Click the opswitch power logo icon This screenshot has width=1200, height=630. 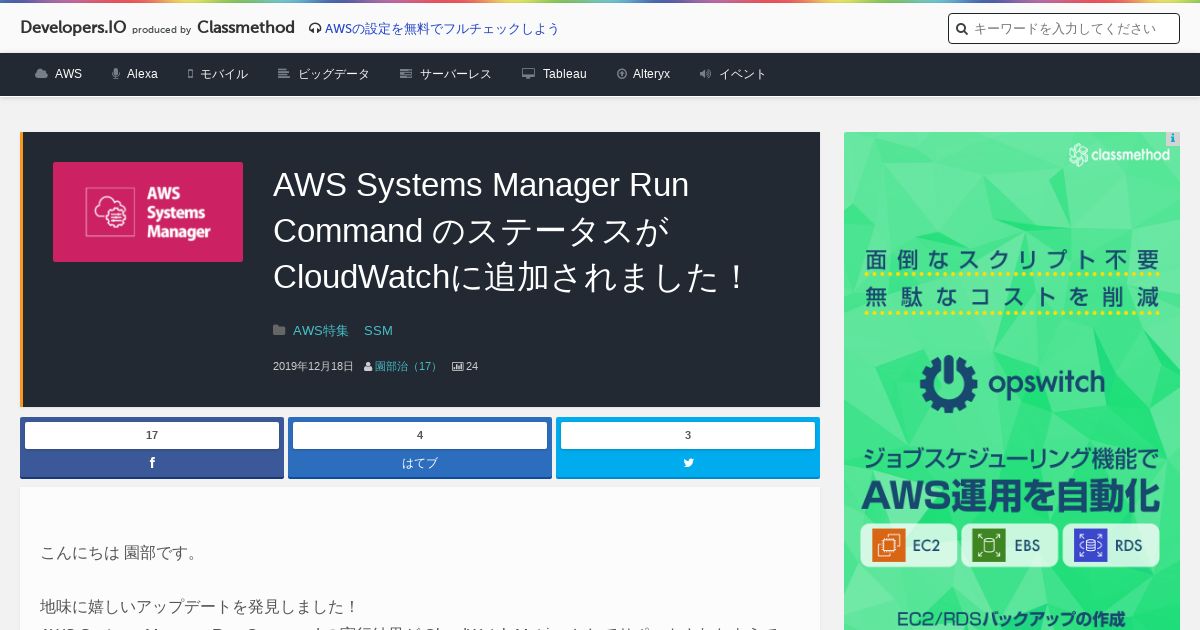[948, 384]
